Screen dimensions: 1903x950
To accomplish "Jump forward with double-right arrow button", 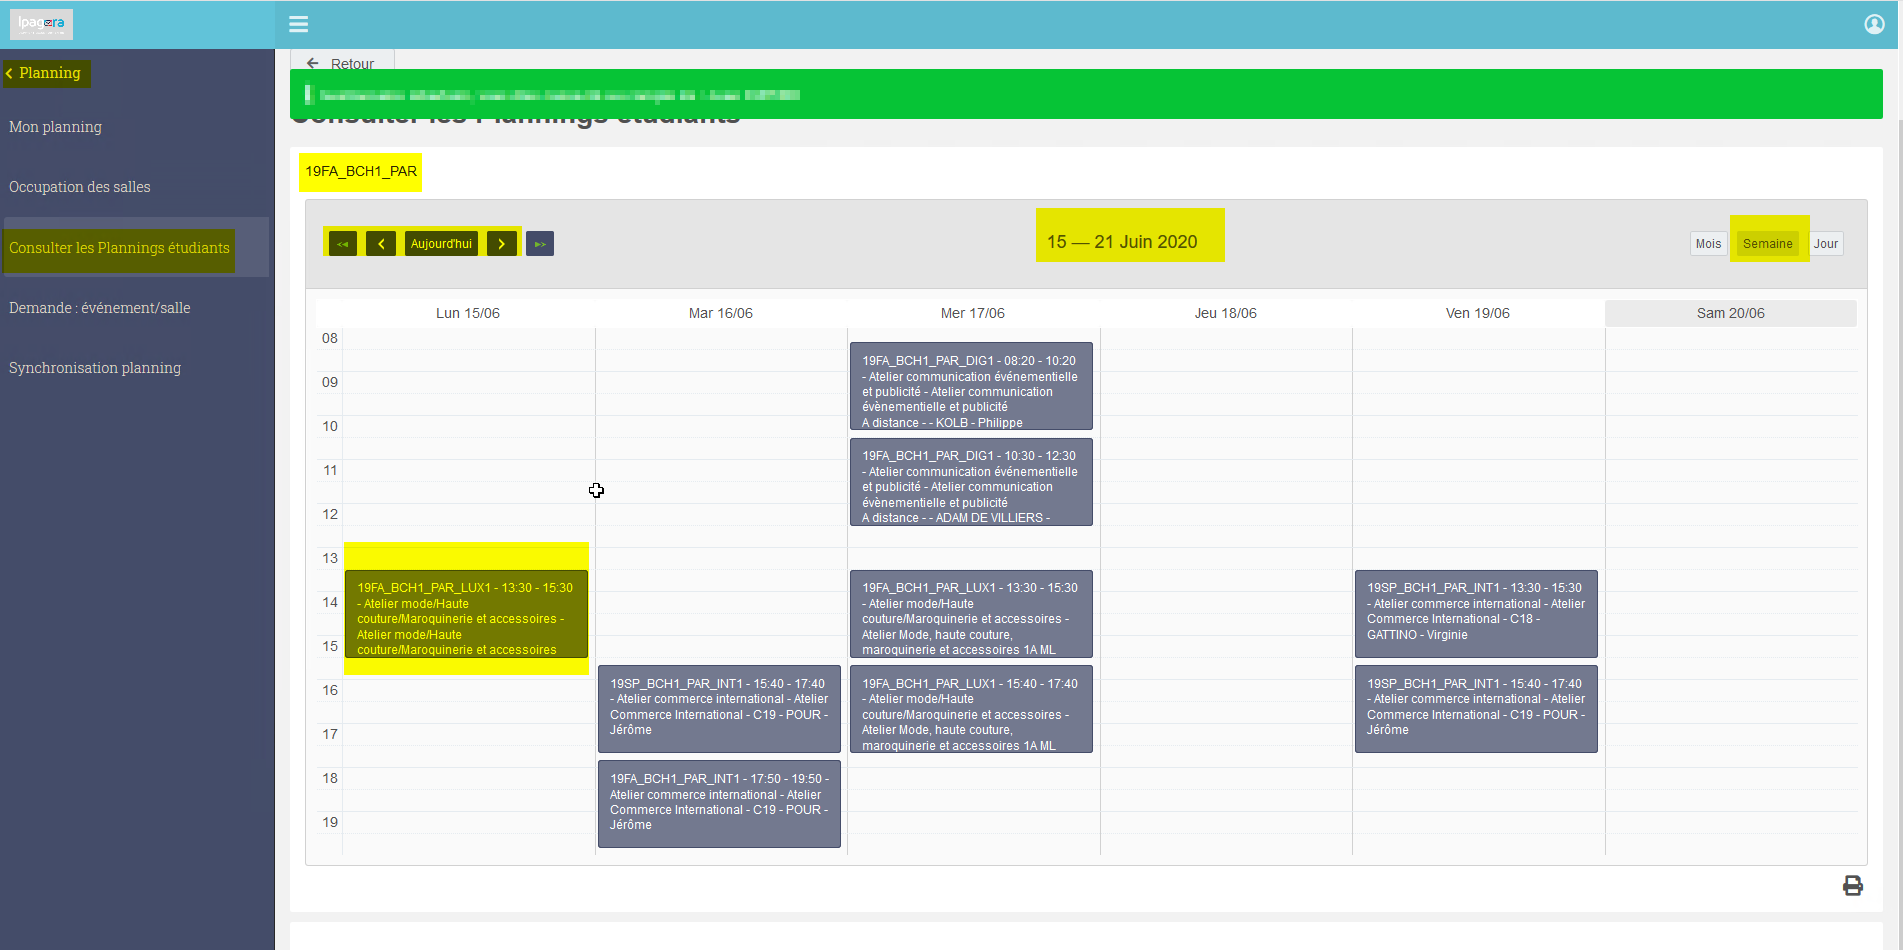I will [540, 244].
